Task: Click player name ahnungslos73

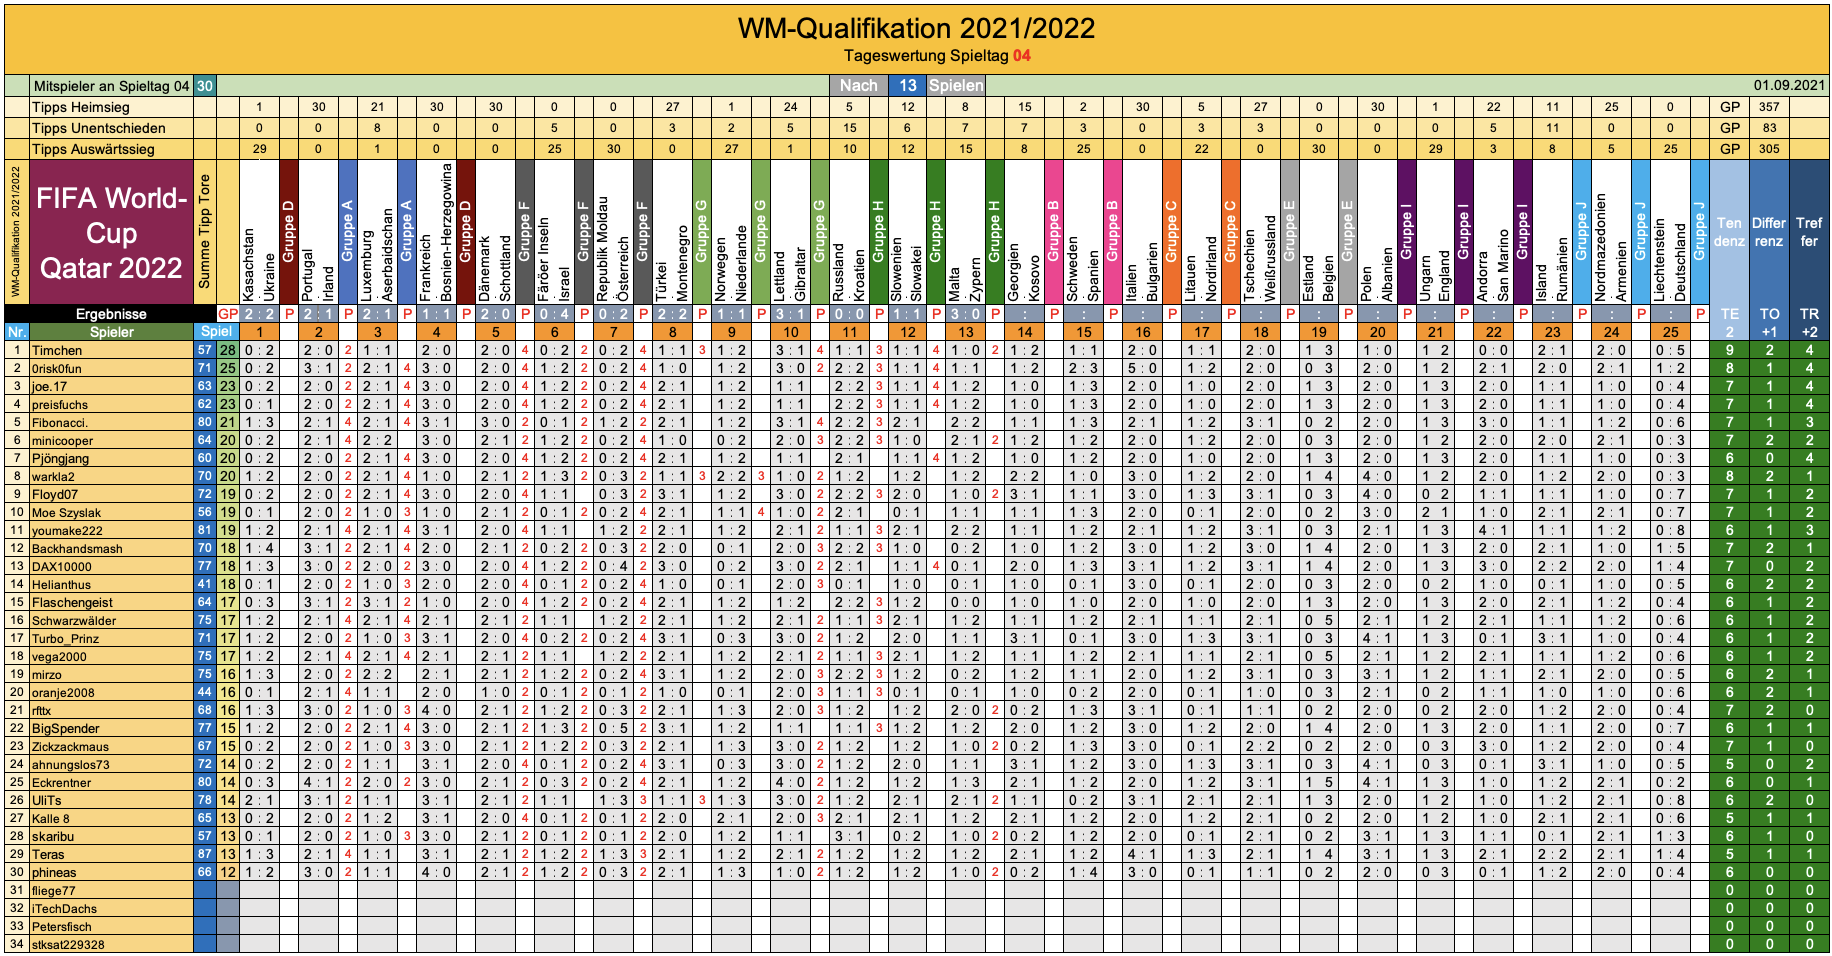Action: tap(71, 764)
